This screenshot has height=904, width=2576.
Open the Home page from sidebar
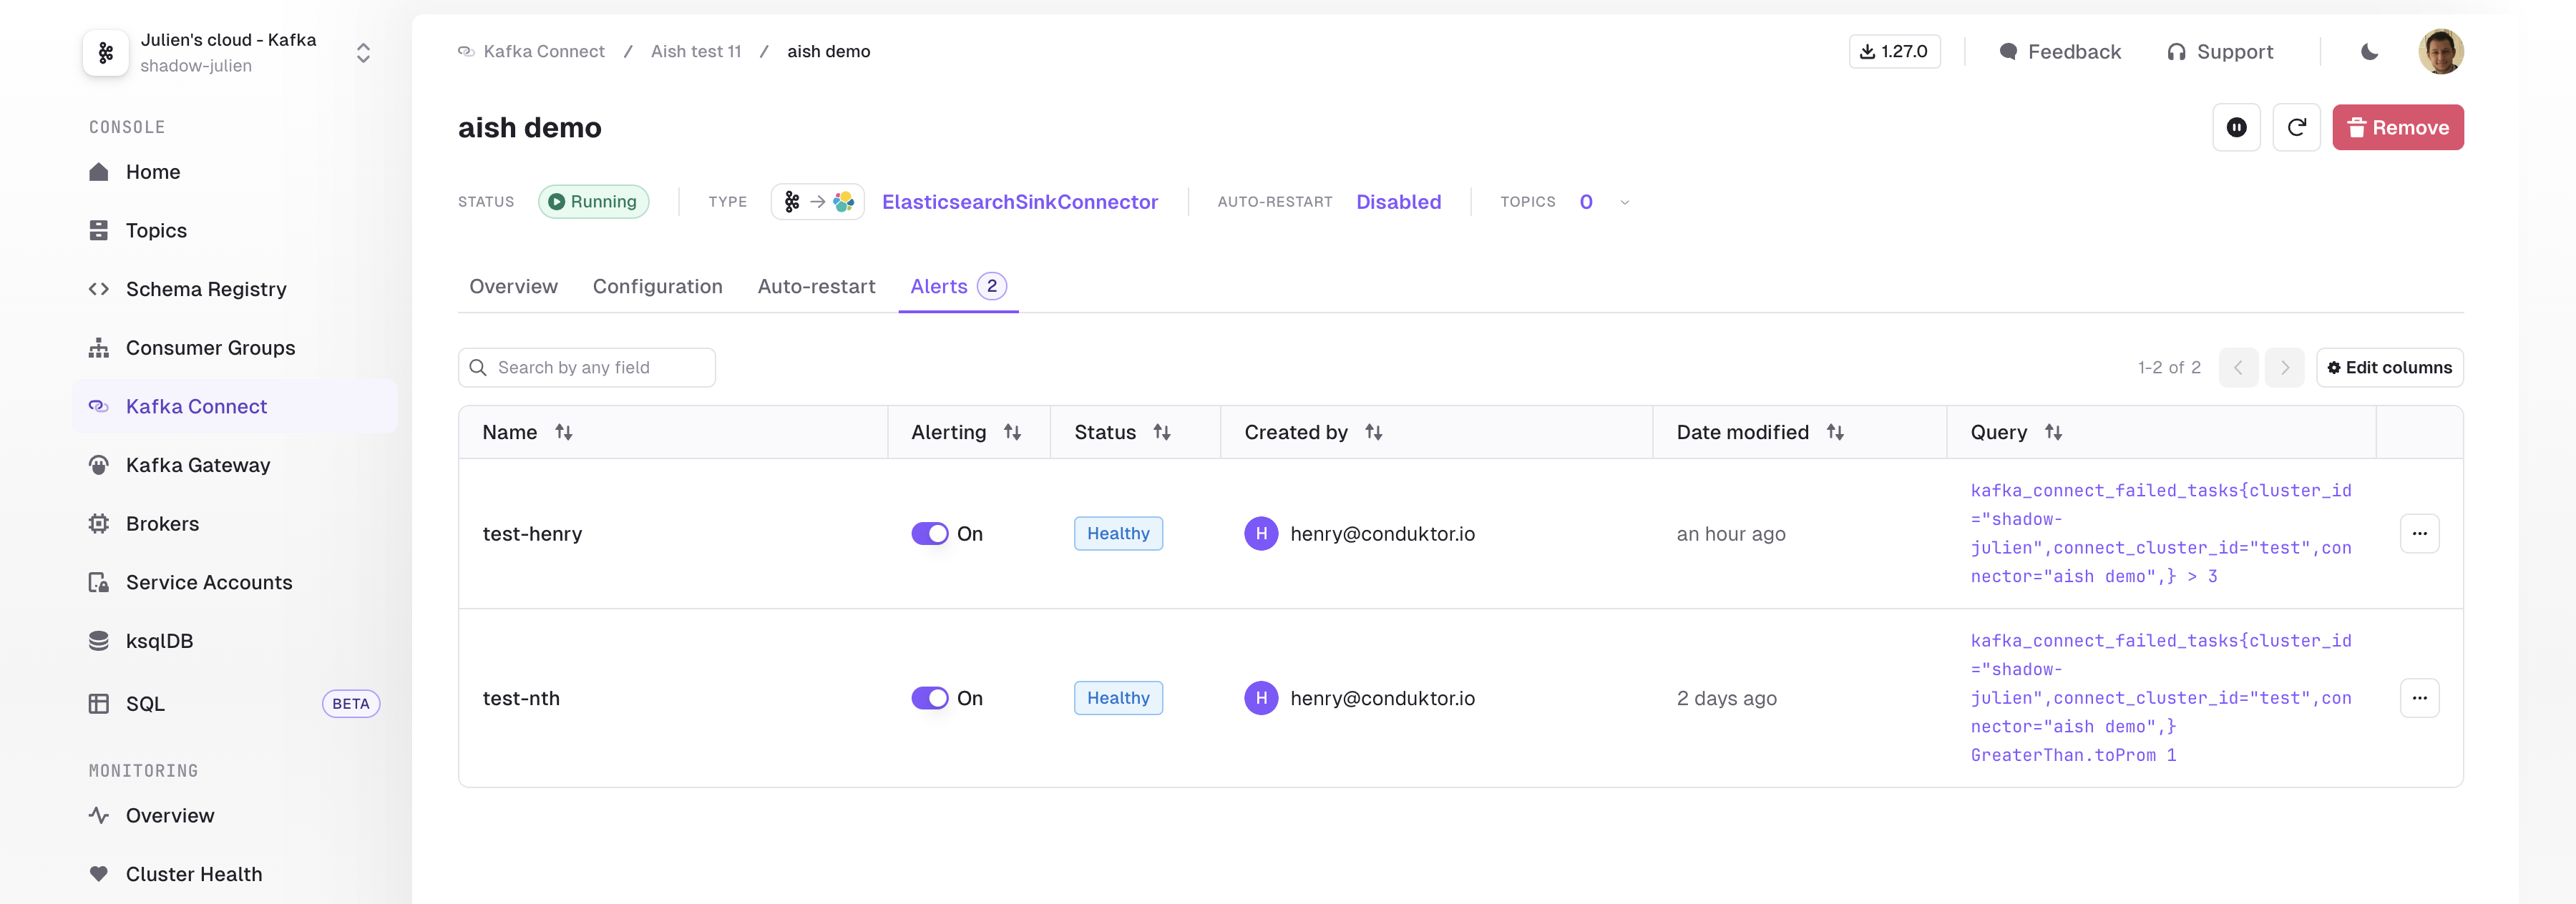(x=234, y=172)
